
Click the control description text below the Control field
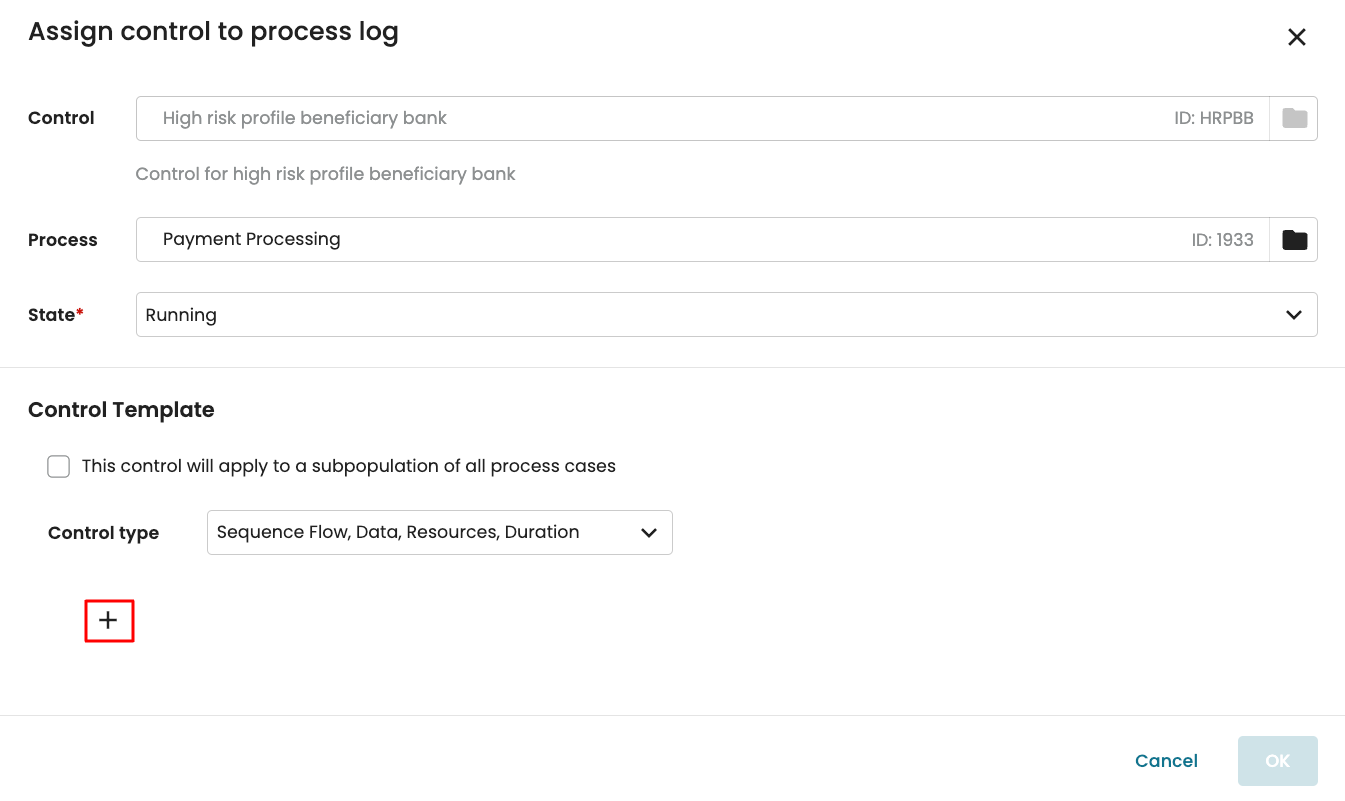[325, 174]
